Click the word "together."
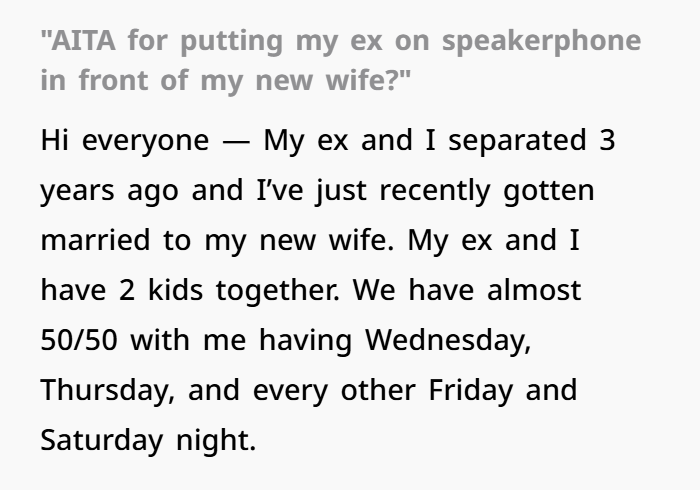The width and height of the screenshot is (700, 490). pyautogui.click(x=278, y=292)
